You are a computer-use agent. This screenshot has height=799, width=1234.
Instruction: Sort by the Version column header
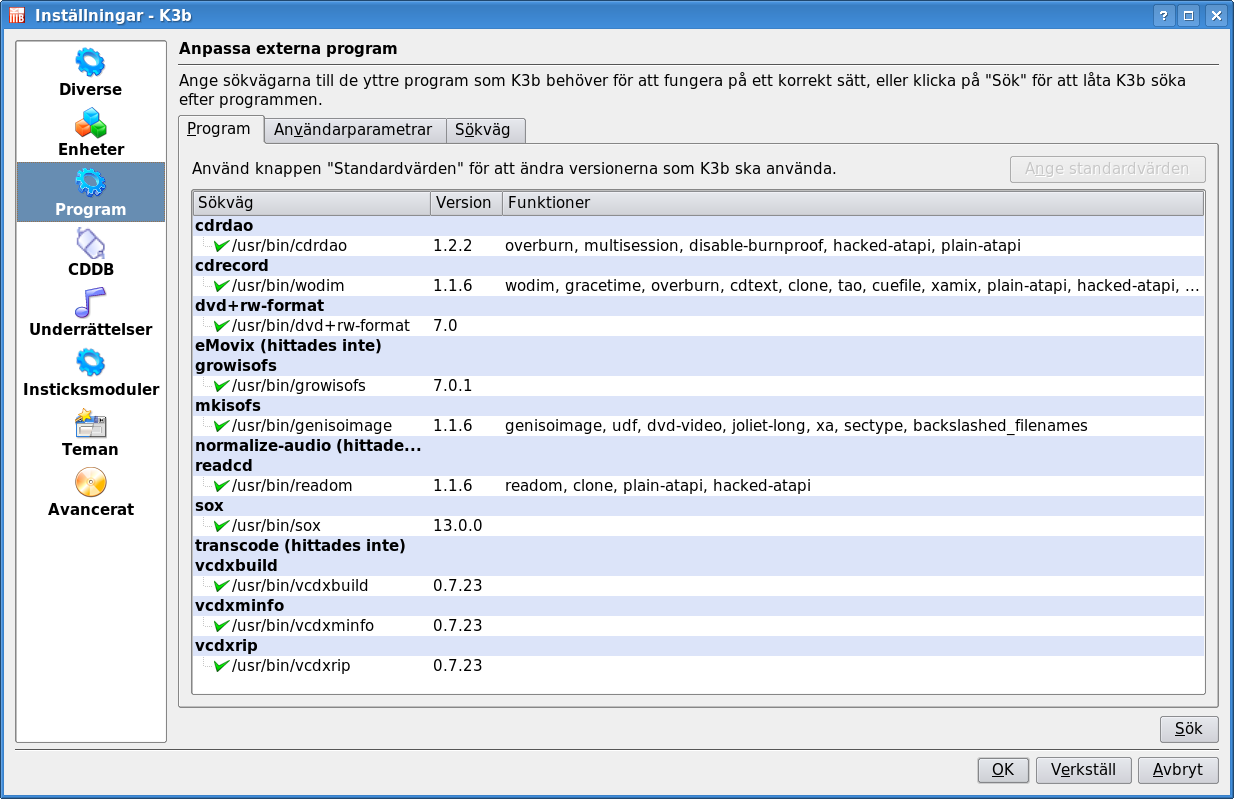(466, 203)
